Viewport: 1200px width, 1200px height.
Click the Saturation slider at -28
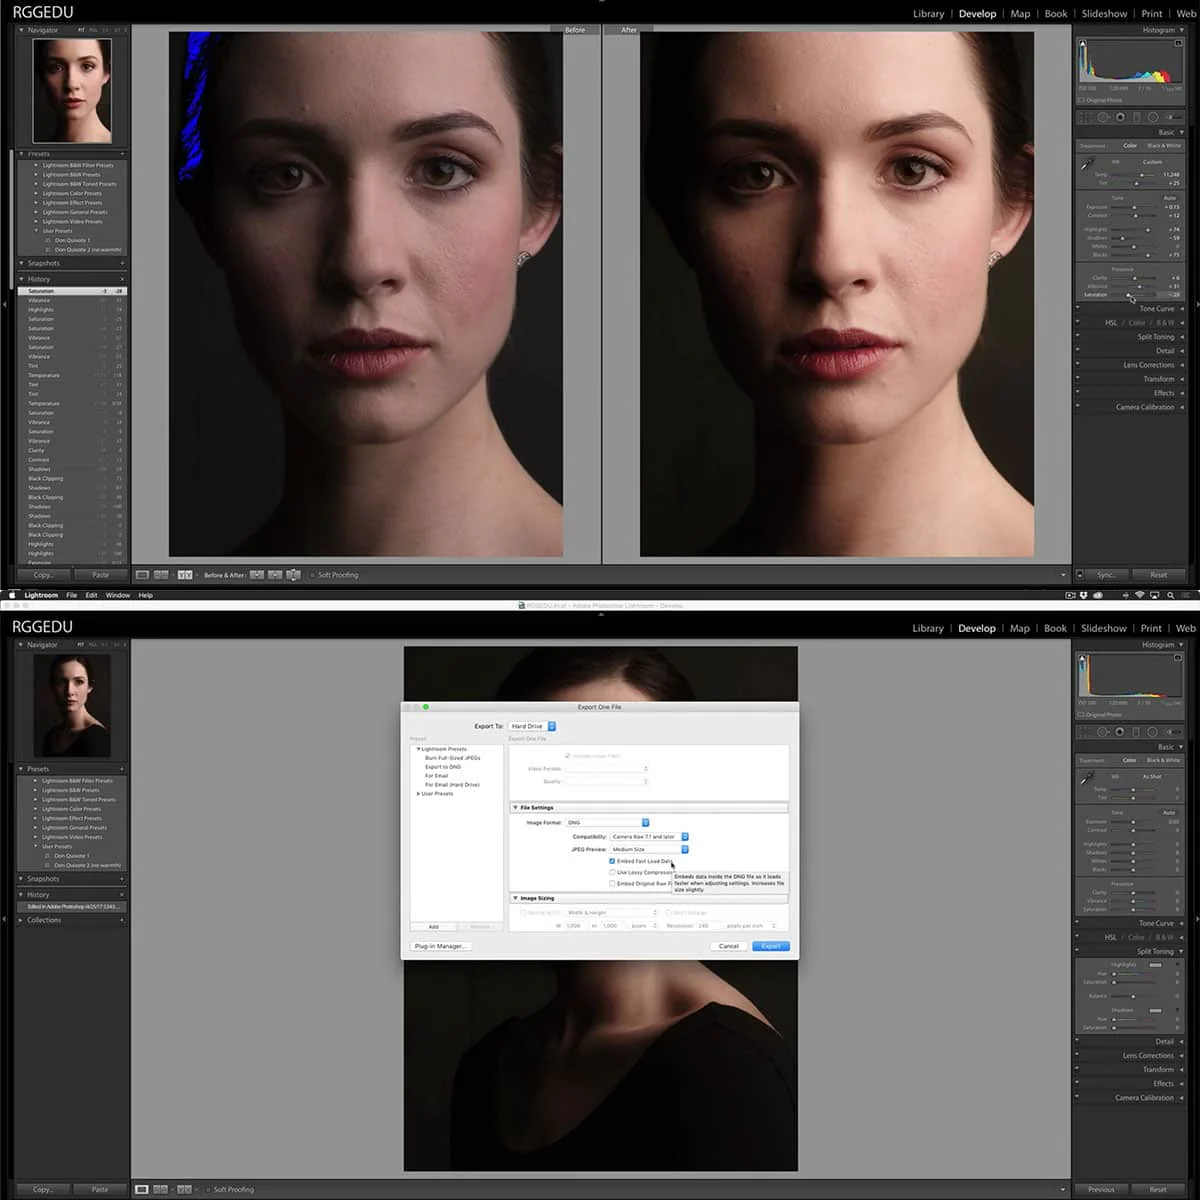point(1130,295)
